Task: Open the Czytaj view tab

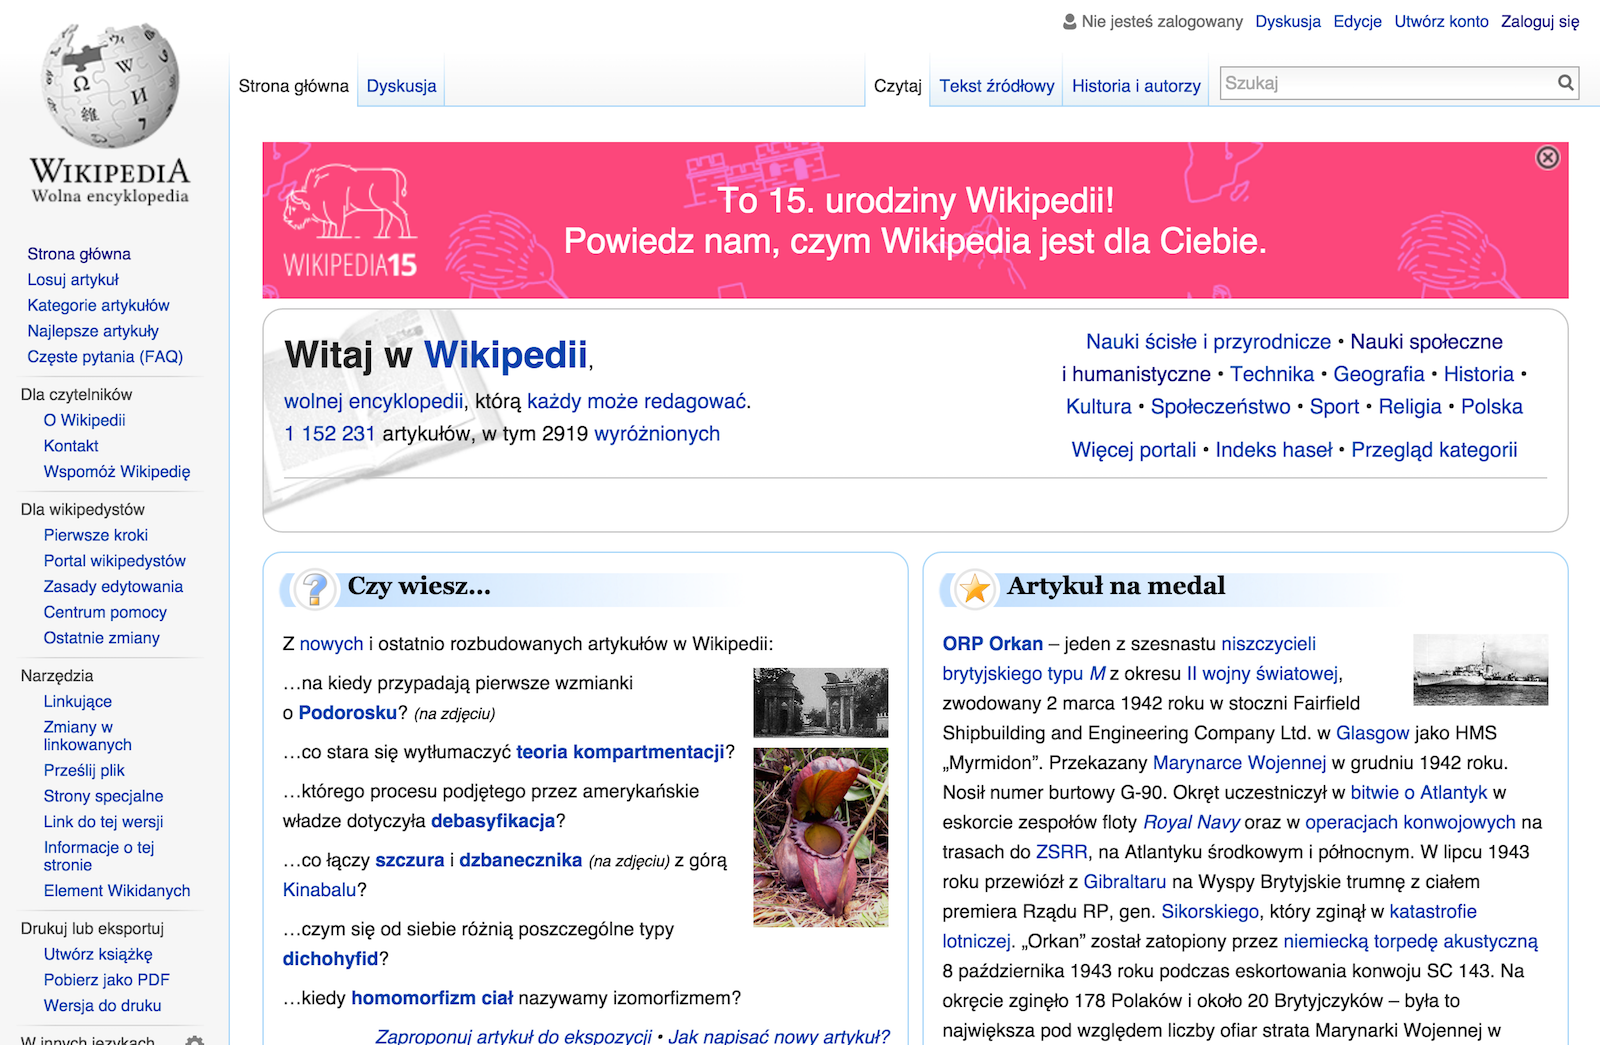Action: click(897, 86)
